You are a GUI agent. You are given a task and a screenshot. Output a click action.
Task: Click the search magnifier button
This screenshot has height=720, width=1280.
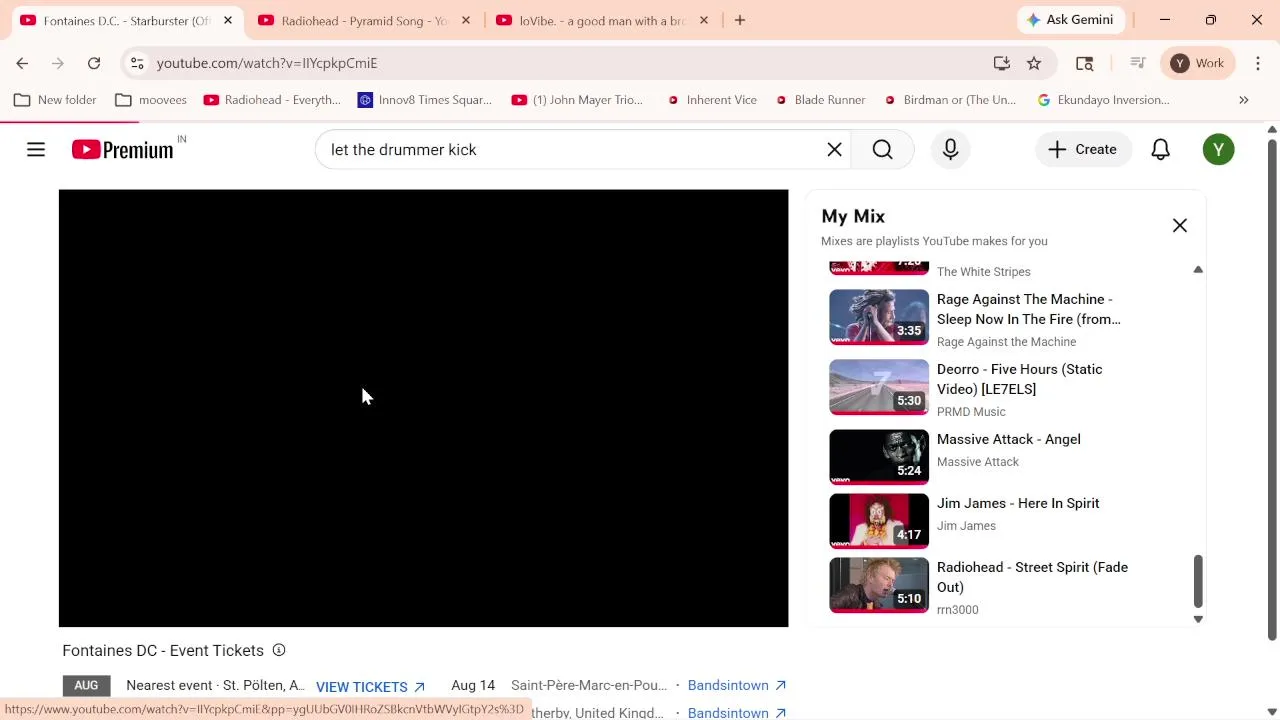pos(882,150)
